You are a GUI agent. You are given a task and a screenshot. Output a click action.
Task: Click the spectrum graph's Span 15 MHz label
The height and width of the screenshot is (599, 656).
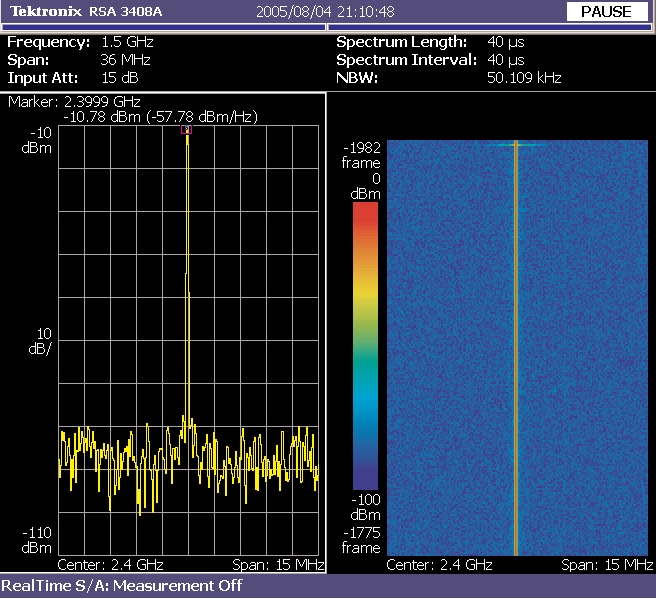click(x=277, y=565)
